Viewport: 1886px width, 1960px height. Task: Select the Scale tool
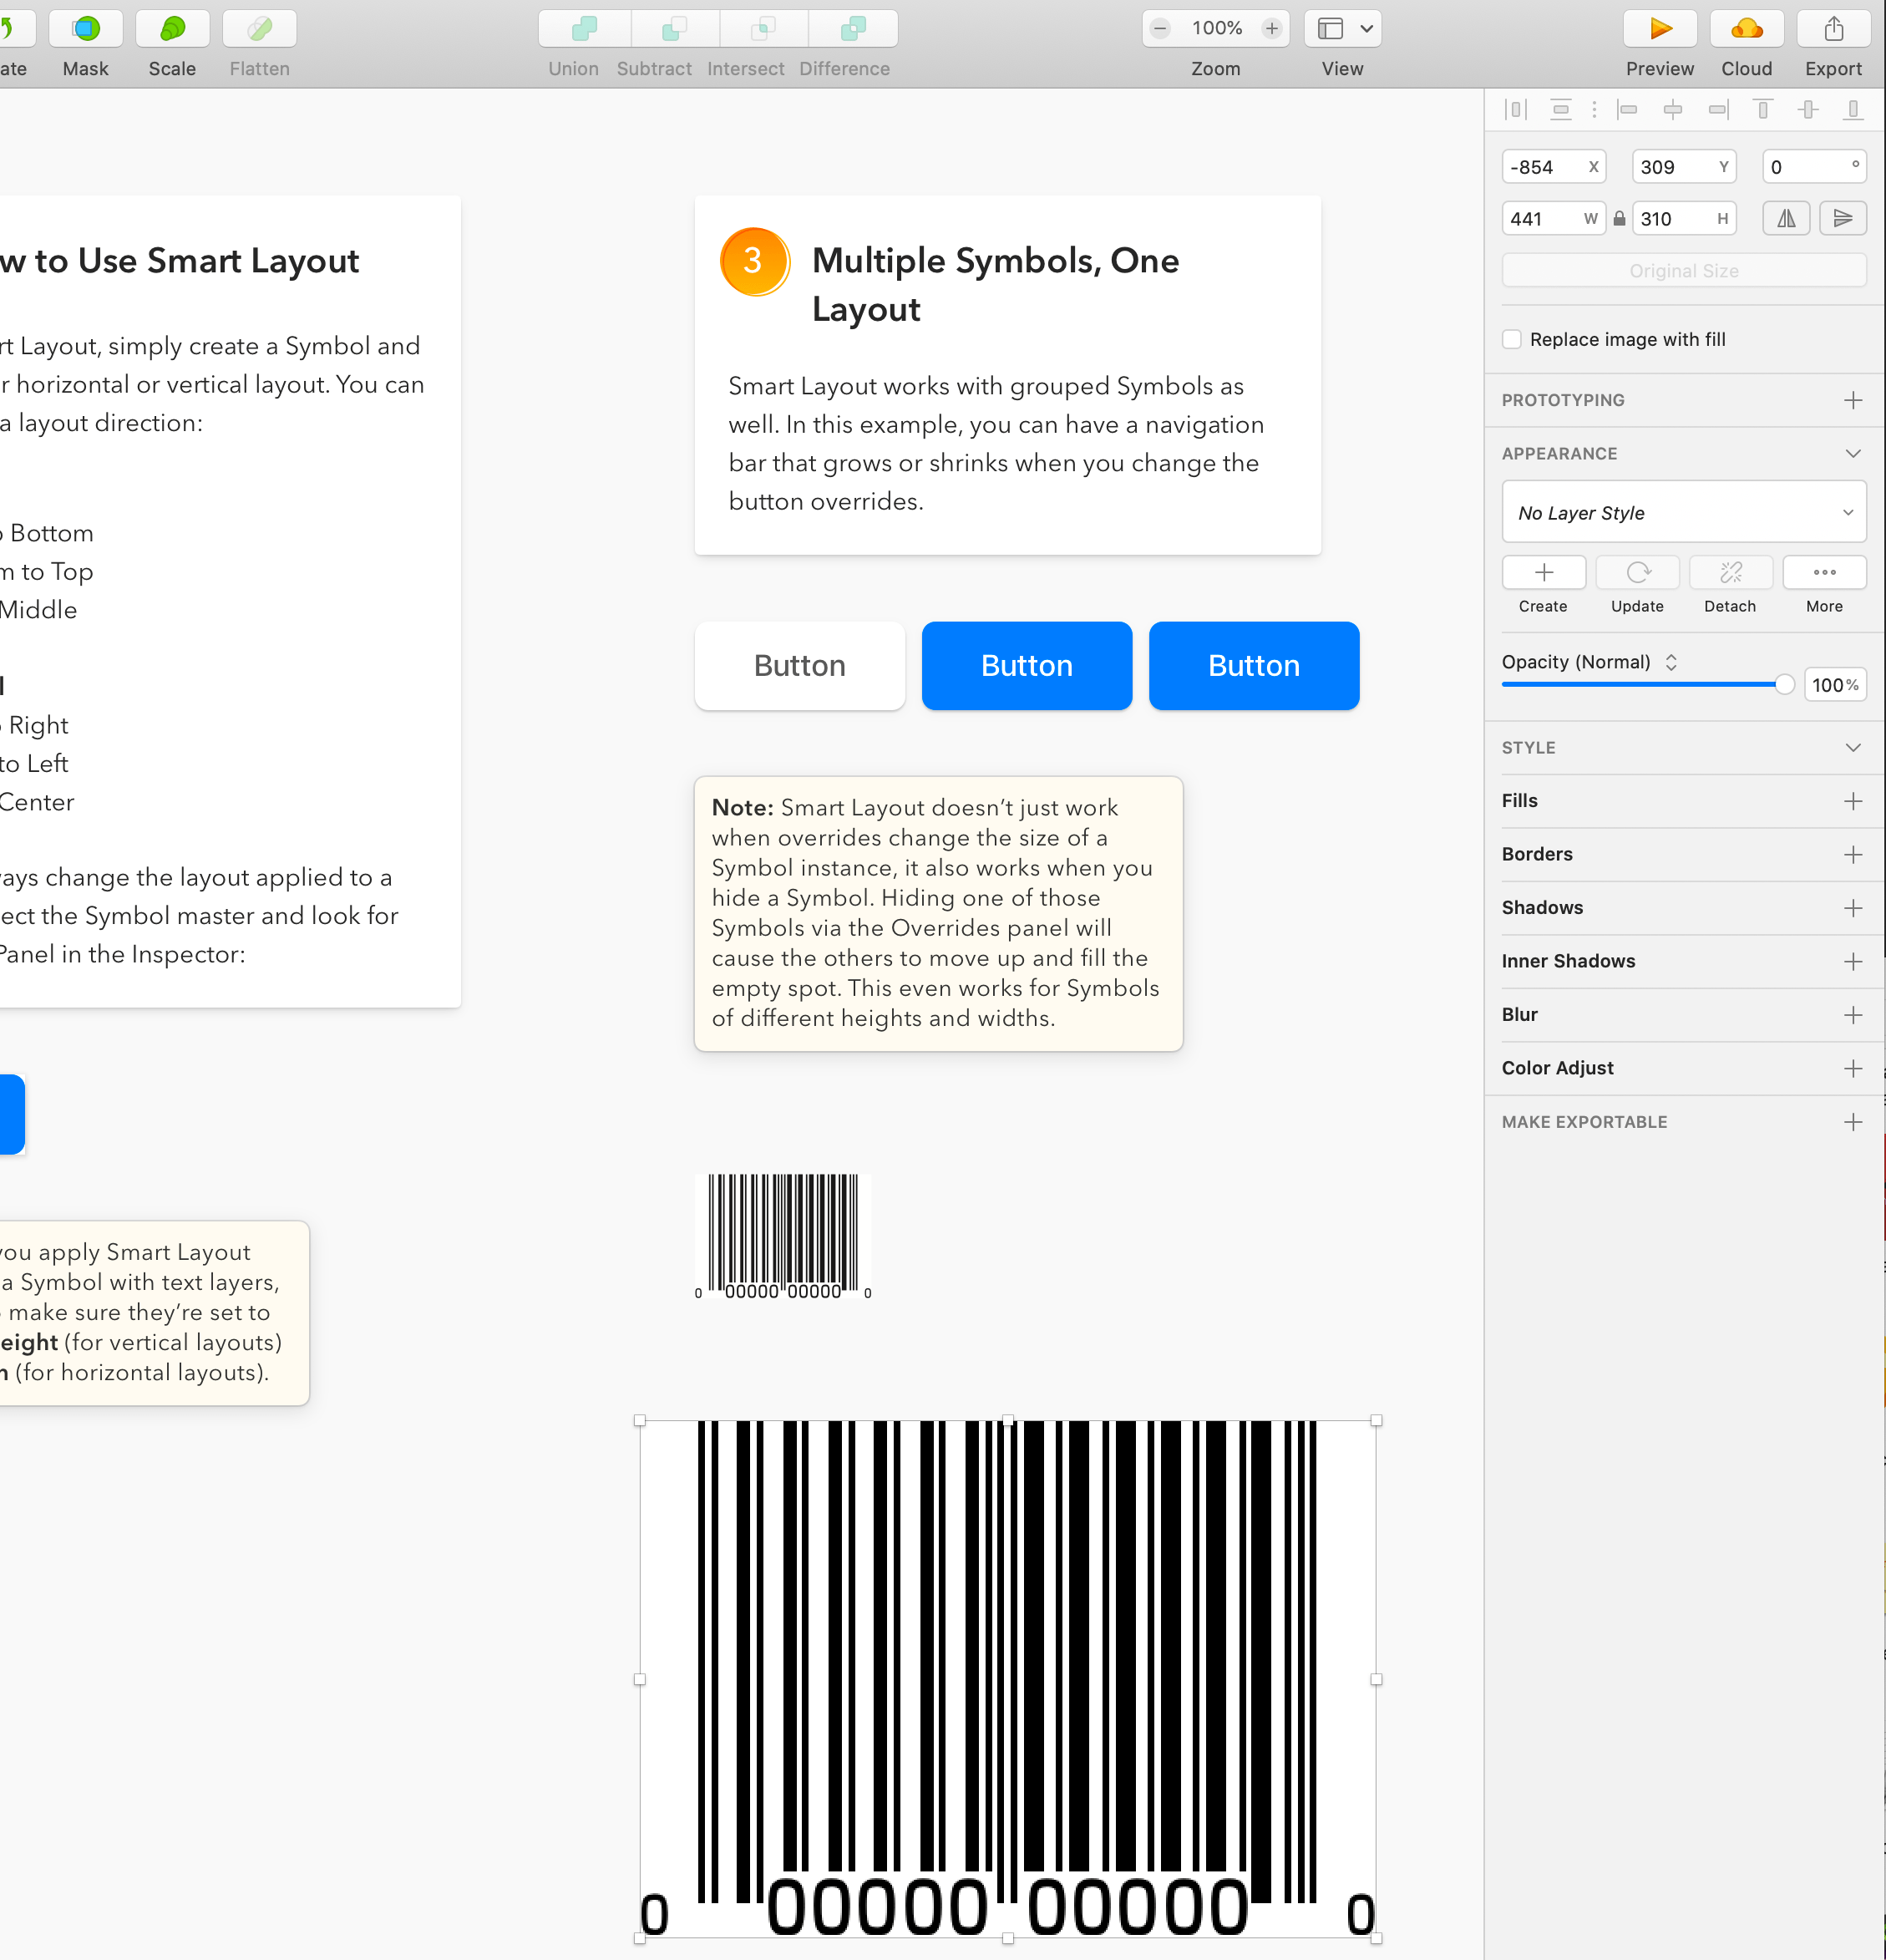tap(172, 29)
